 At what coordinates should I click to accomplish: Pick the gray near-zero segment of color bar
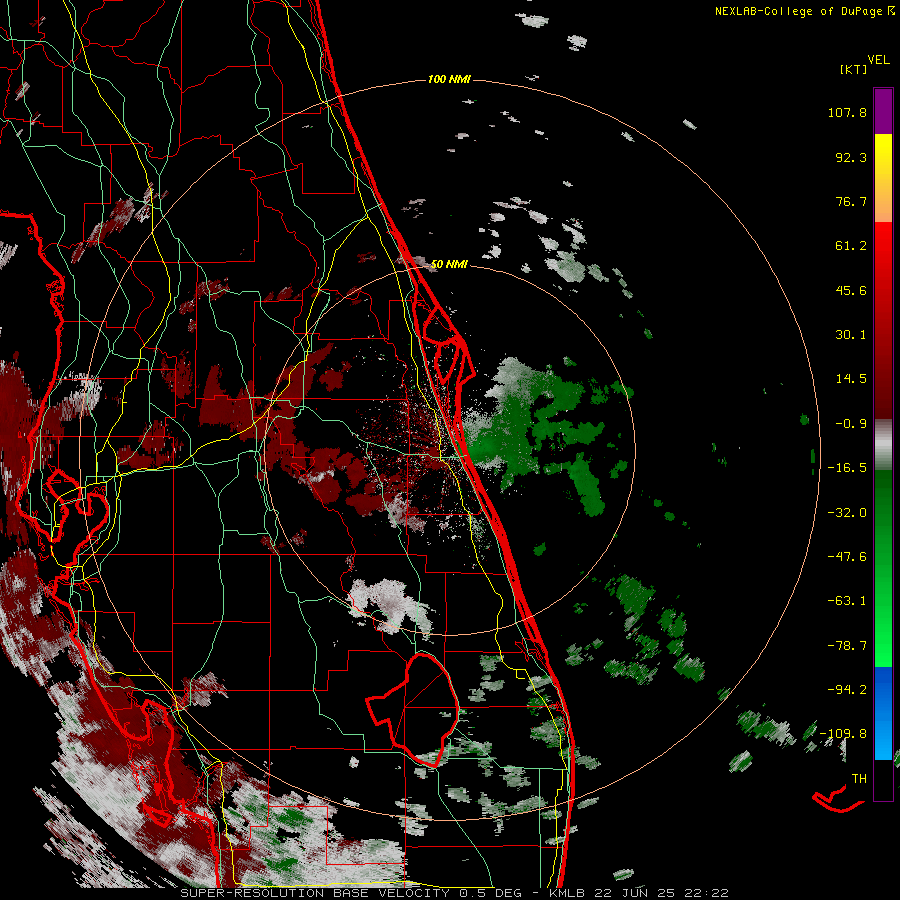[x=883, y=445]
